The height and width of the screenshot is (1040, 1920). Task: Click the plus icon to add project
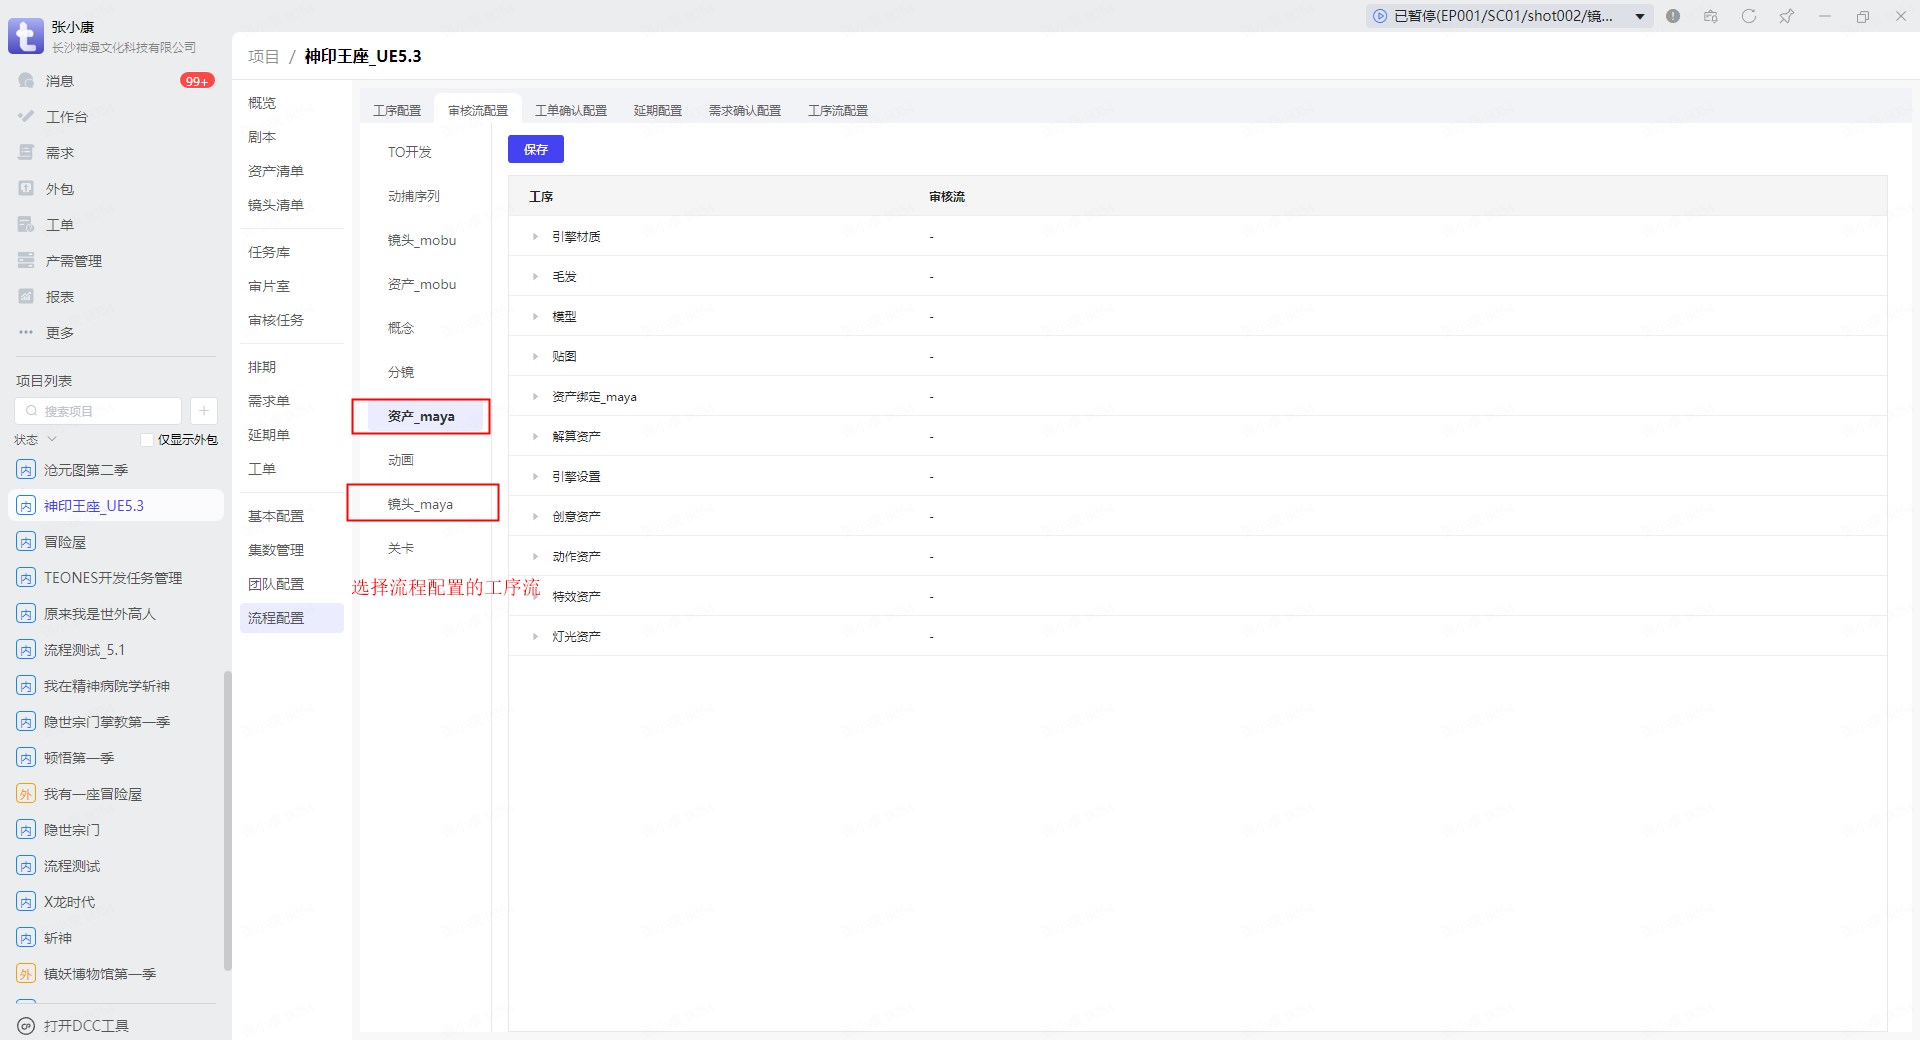pyautogui.click(x=203, y=411)
